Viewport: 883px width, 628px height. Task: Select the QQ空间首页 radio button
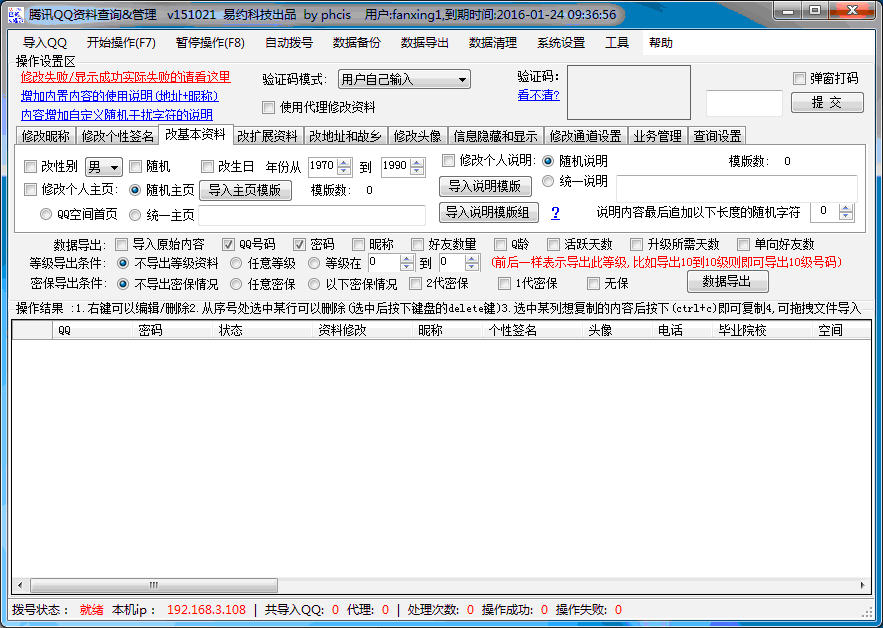(45, 214)
